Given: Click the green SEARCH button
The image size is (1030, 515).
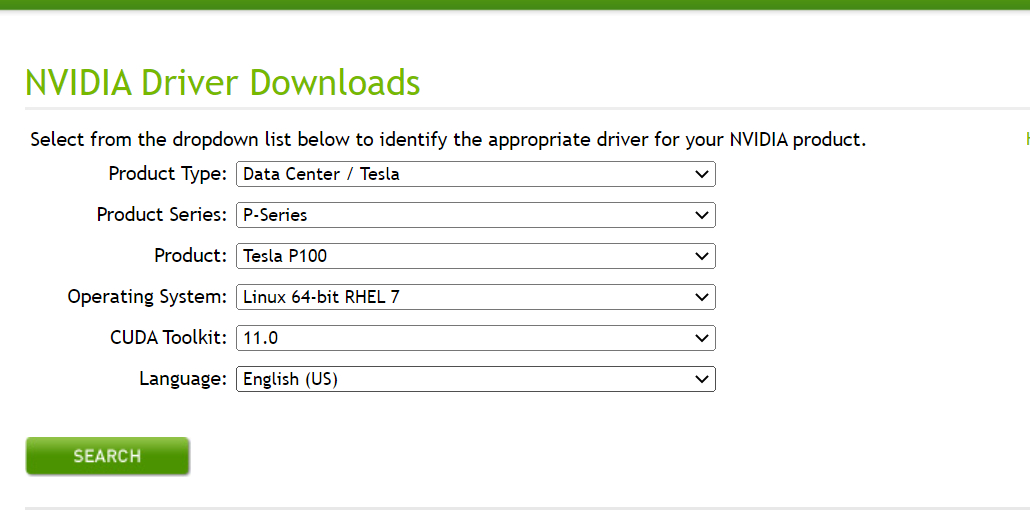Looking at the screenshot, I should [108, 456].
